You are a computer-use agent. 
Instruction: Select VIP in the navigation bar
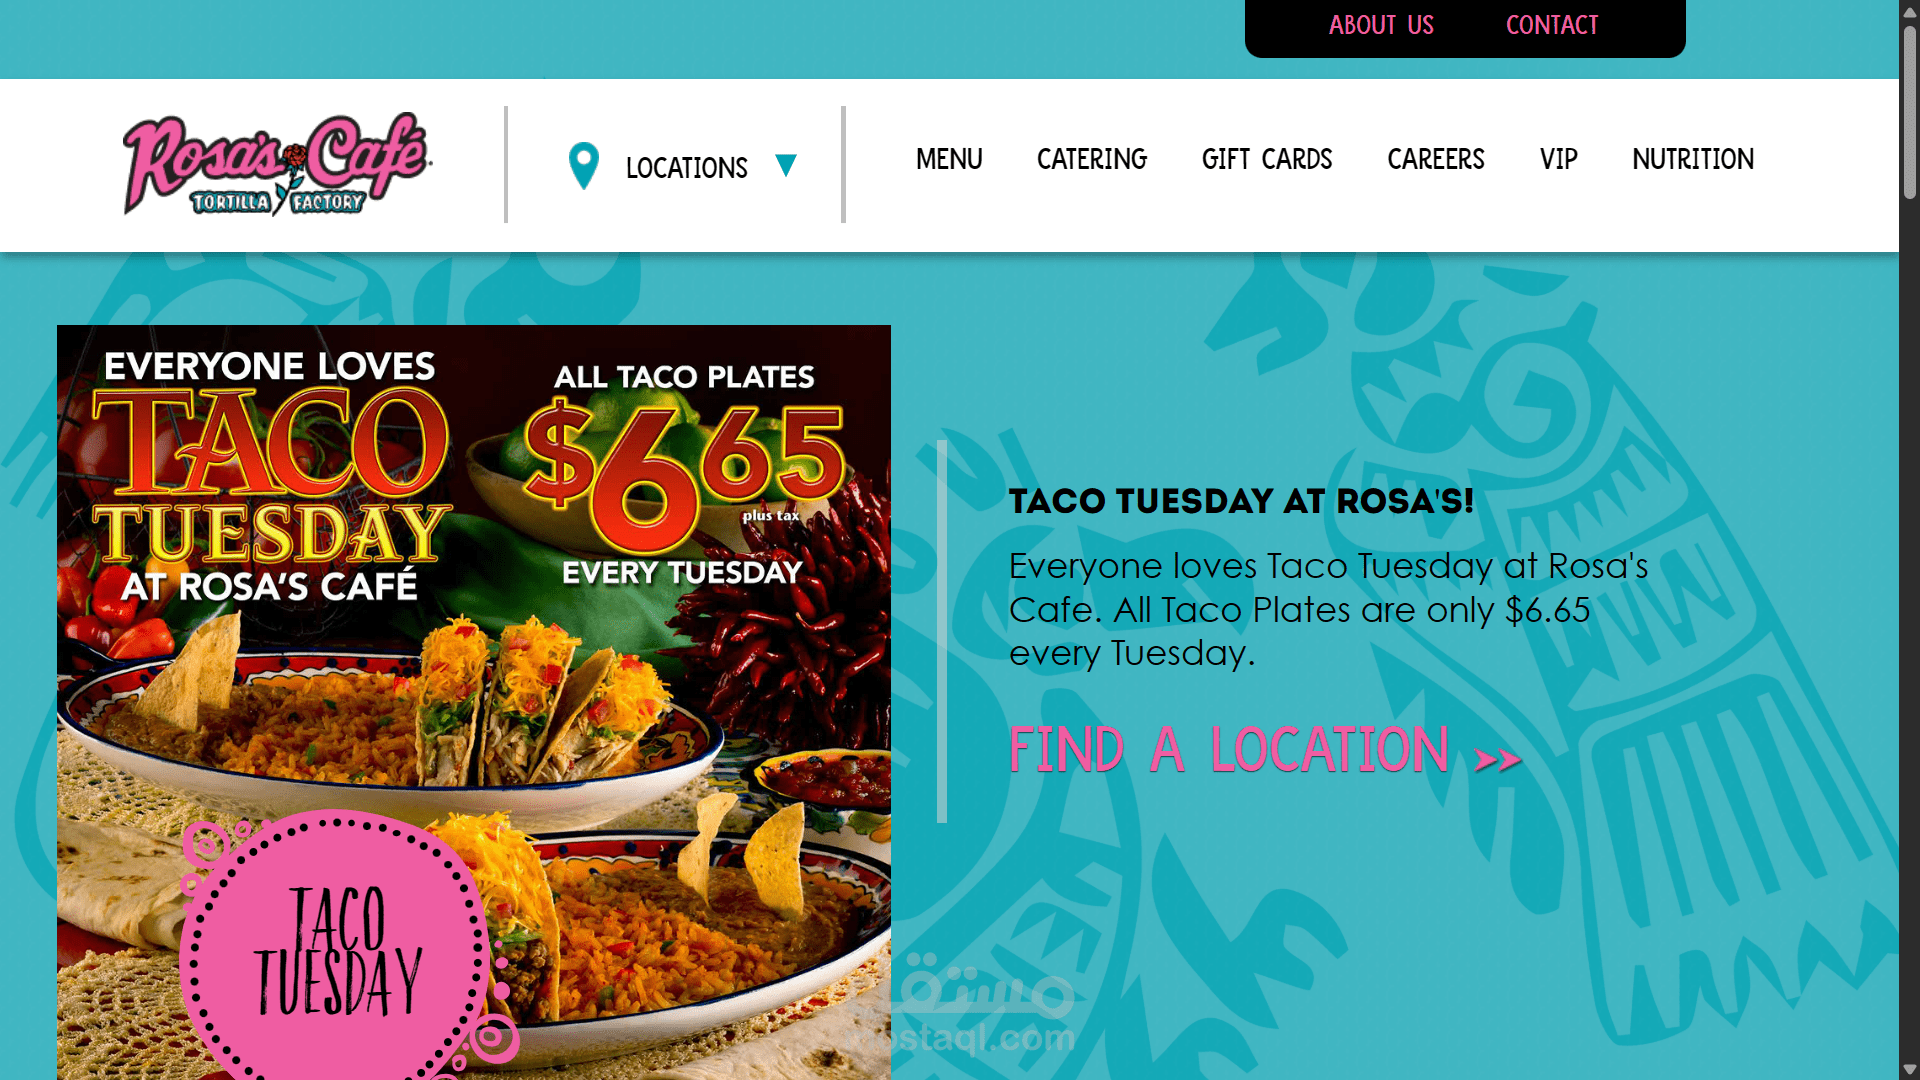point(1559,159)
